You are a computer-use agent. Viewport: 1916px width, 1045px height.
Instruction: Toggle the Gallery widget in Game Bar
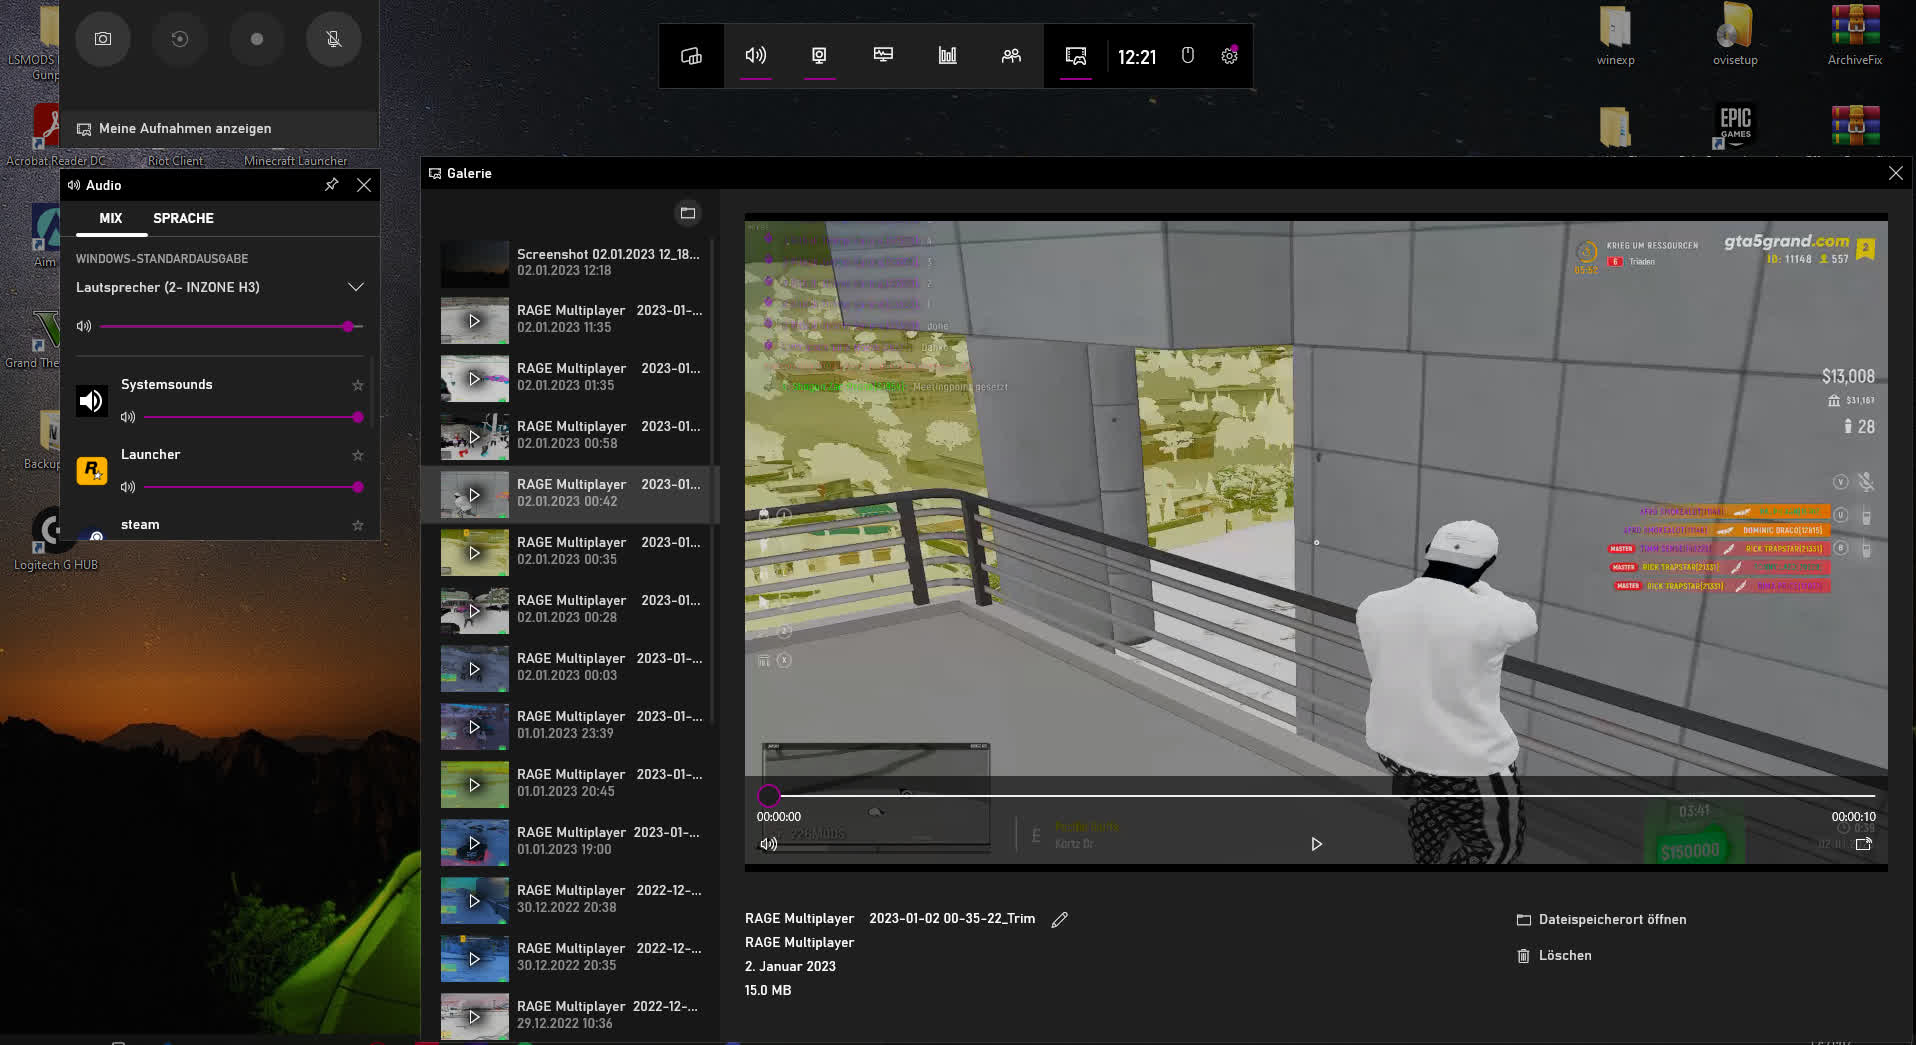[1076, 56]
